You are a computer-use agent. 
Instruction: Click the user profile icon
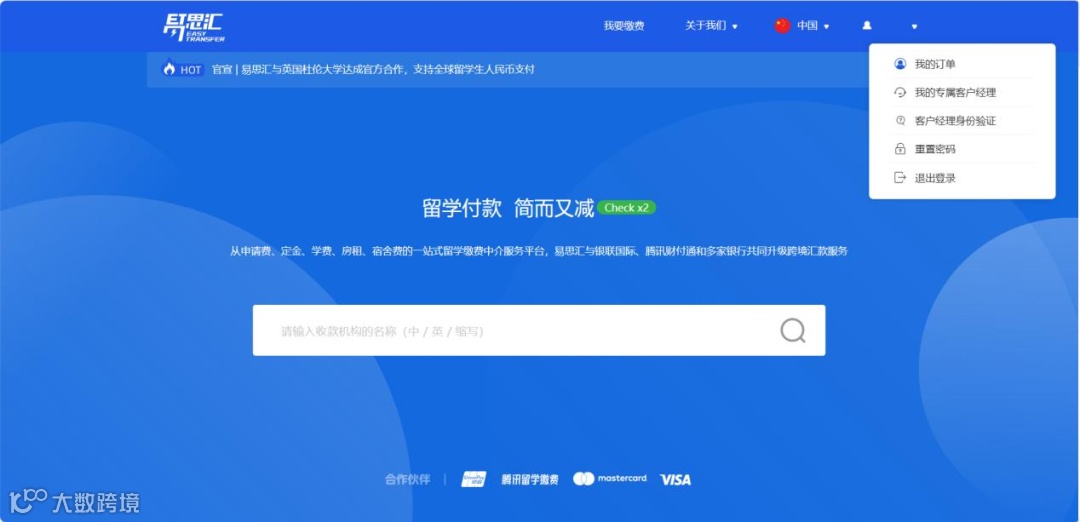point(867,25)
